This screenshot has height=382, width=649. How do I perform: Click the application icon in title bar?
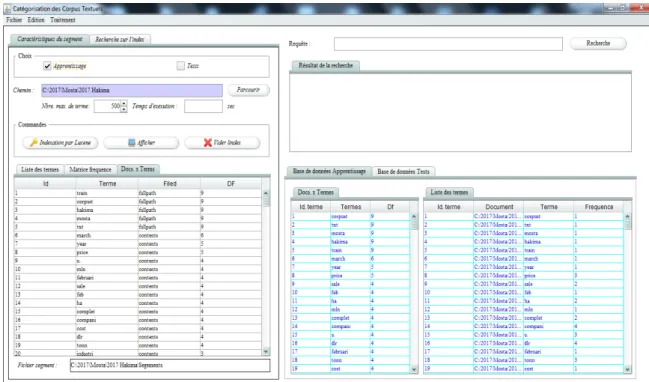(7, 8)
